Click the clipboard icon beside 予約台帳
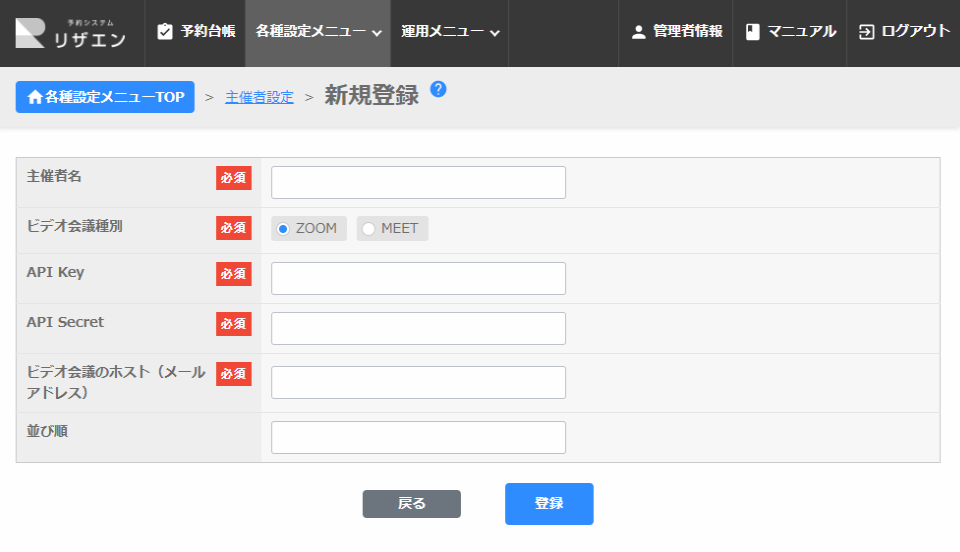The width and height of the screenshot is (960, 552). [x=165, y=32]
